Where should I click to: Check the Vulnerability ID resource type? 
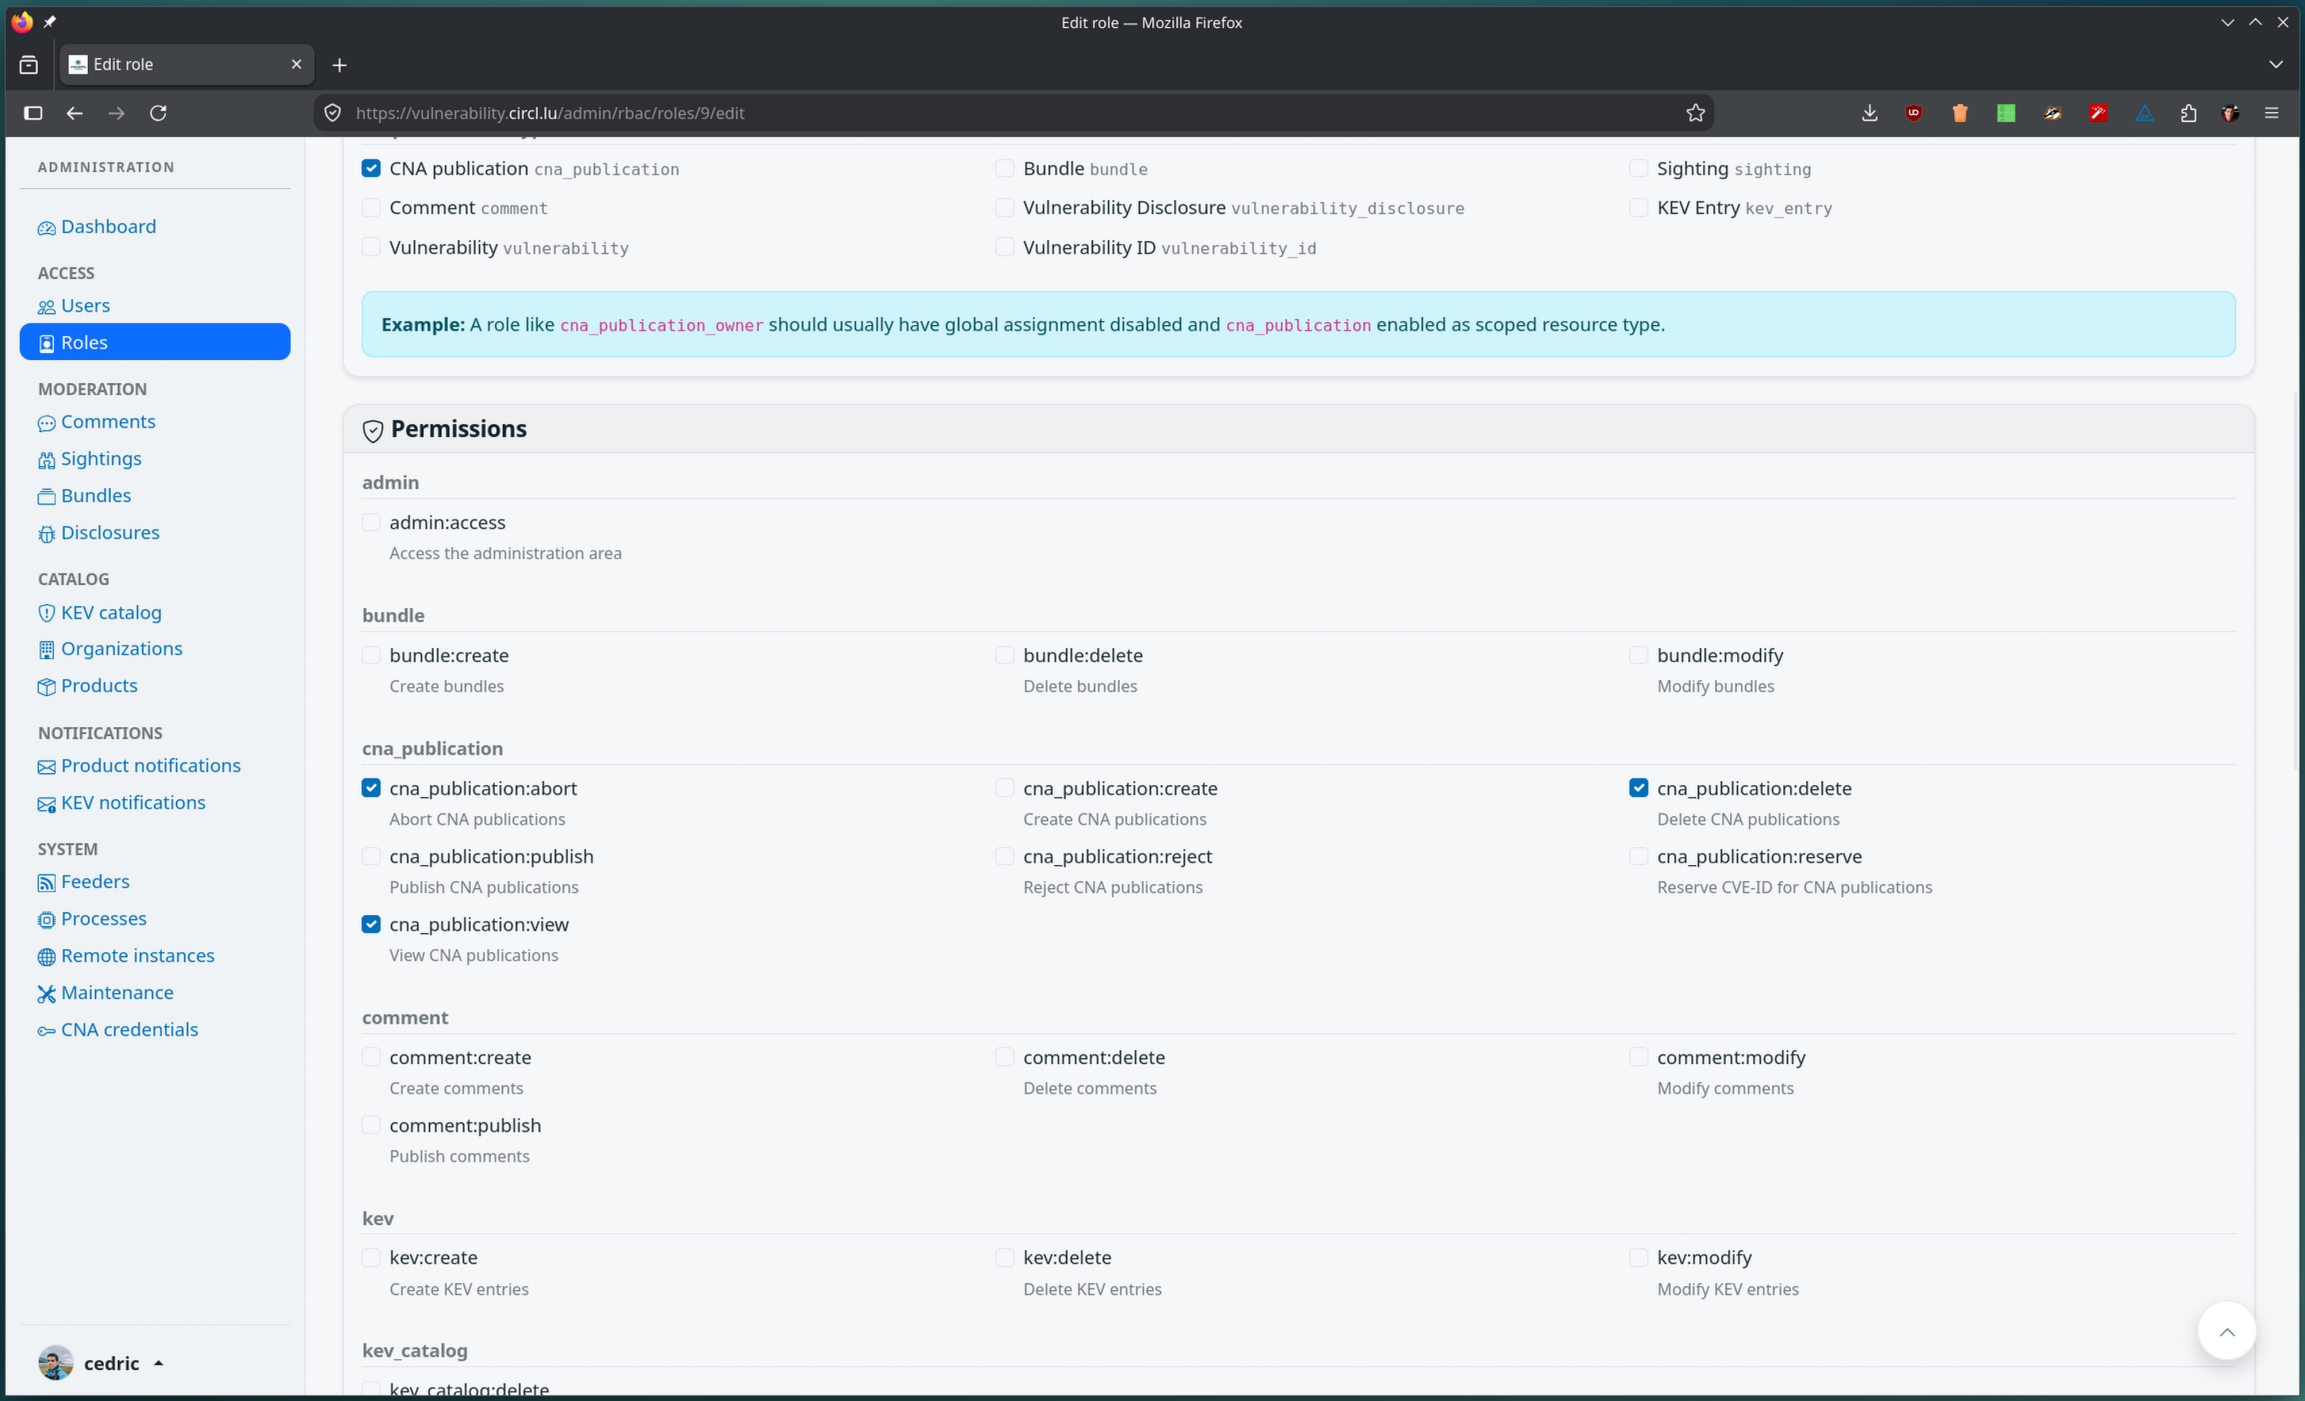[1005, 247]
